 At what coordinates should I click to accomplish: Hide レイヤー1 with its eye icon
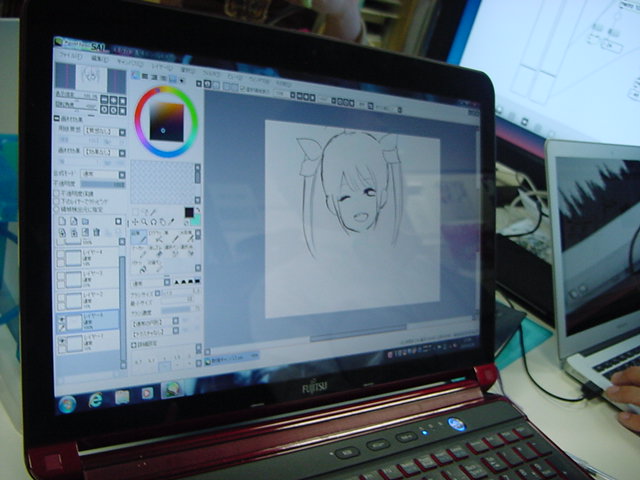(62, 340)
